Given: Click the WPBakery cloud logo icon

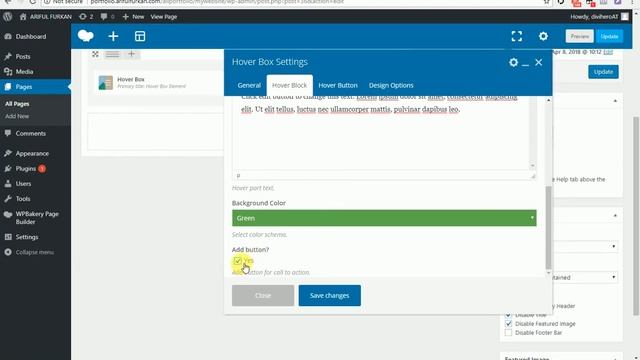Looking at the screenshot, I should click(x=86, y=36).
